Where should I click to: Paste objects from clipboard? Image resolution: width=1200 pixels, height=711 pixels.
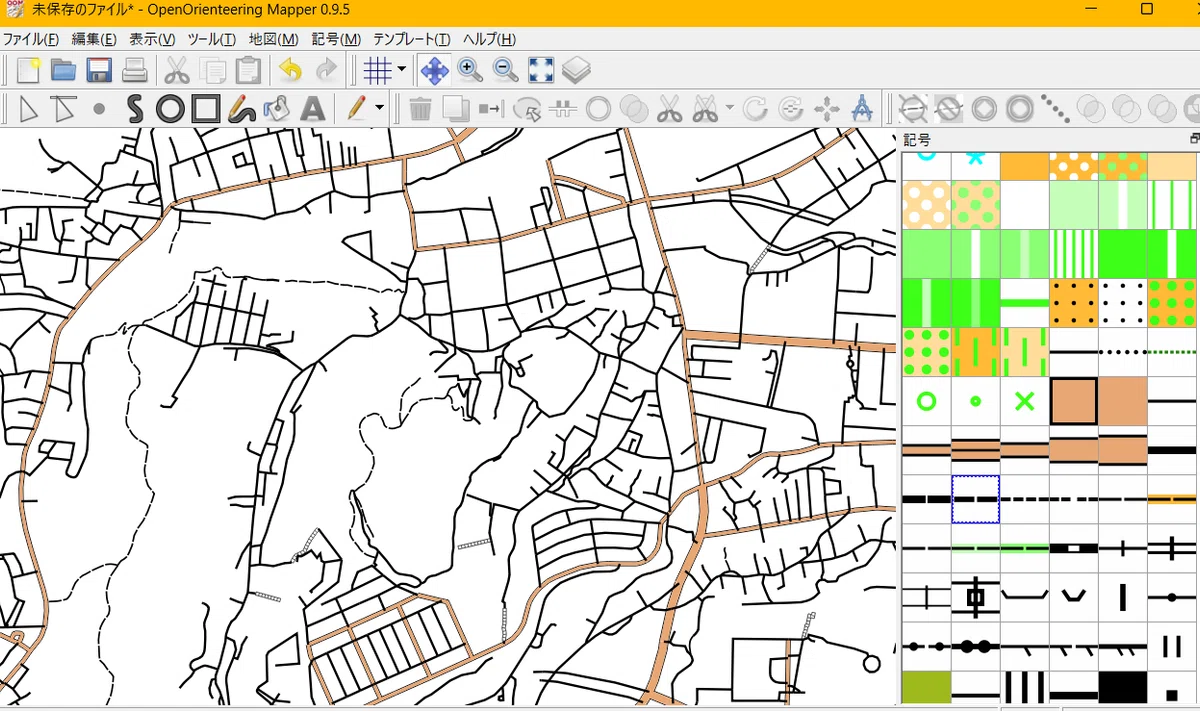click(248, 70)
